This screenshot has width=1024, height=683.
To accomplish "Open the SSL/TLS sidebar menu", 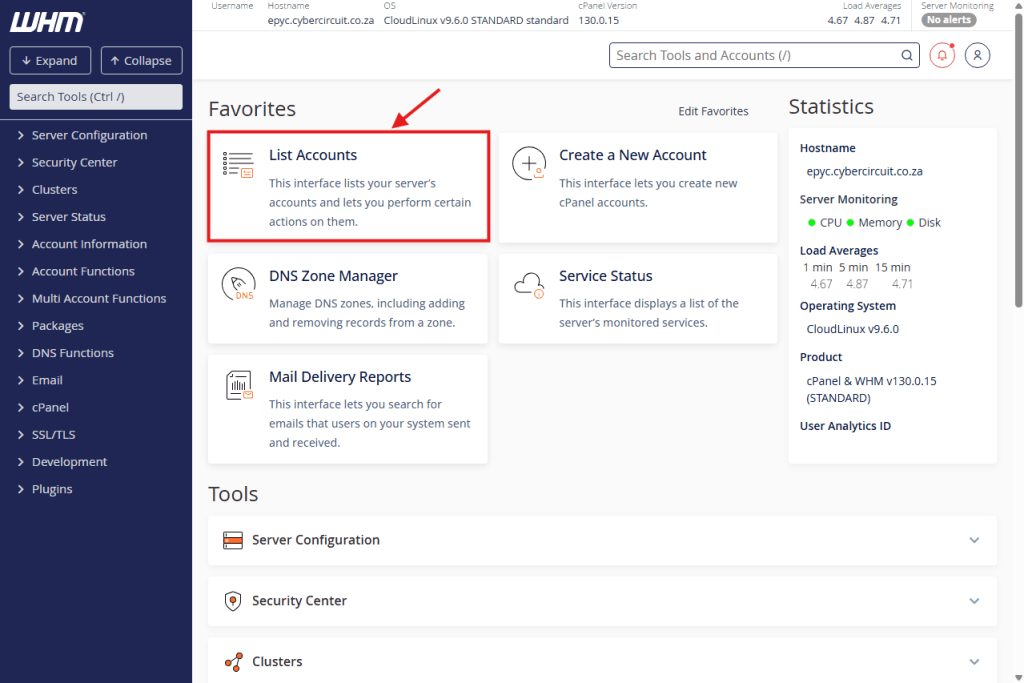I will [x=53, y=435].
